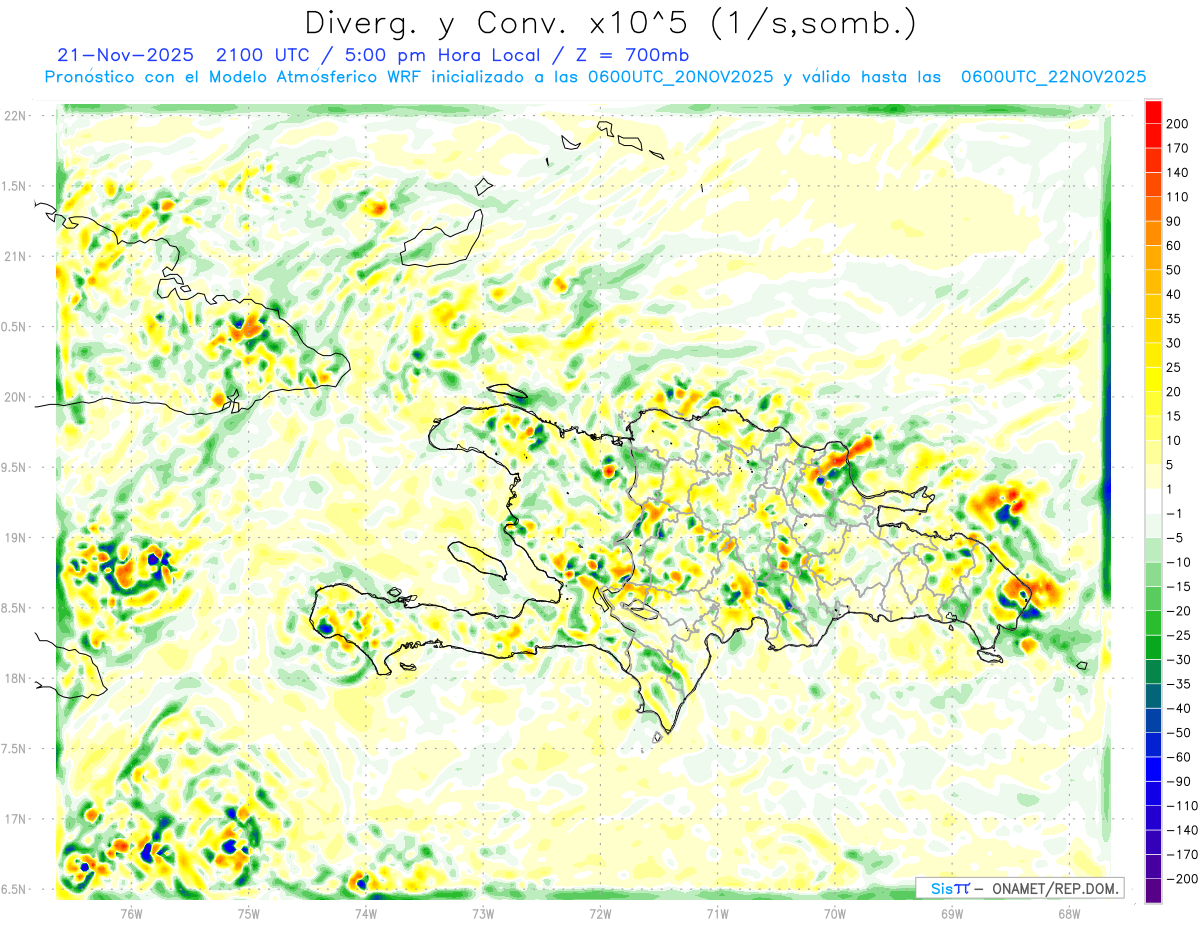Click the '9.5N' latitude label
The width and height of the screenshot is (1200, 927).
13,467
